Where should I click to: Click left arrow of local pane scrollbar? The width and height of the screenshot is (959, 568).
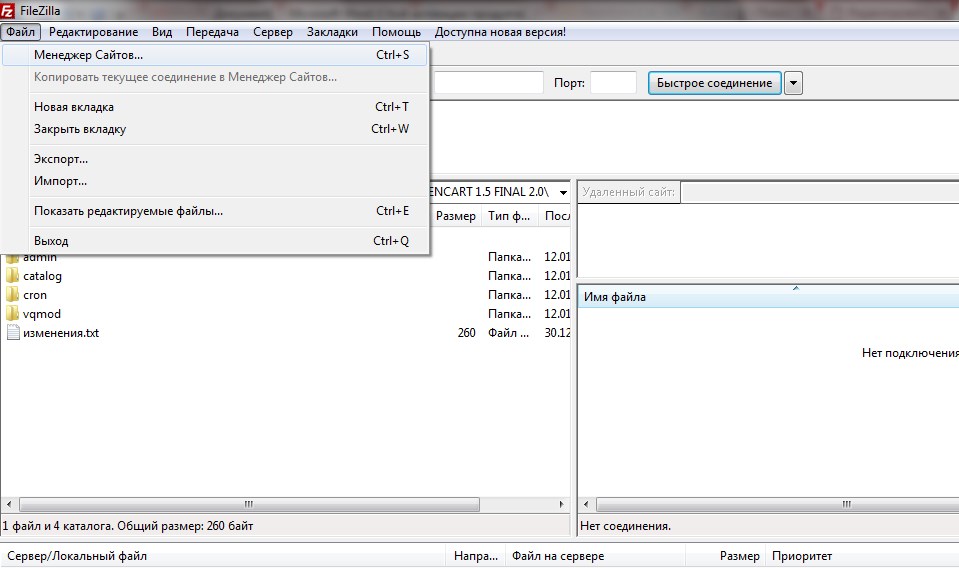click(x=9, y=504)
